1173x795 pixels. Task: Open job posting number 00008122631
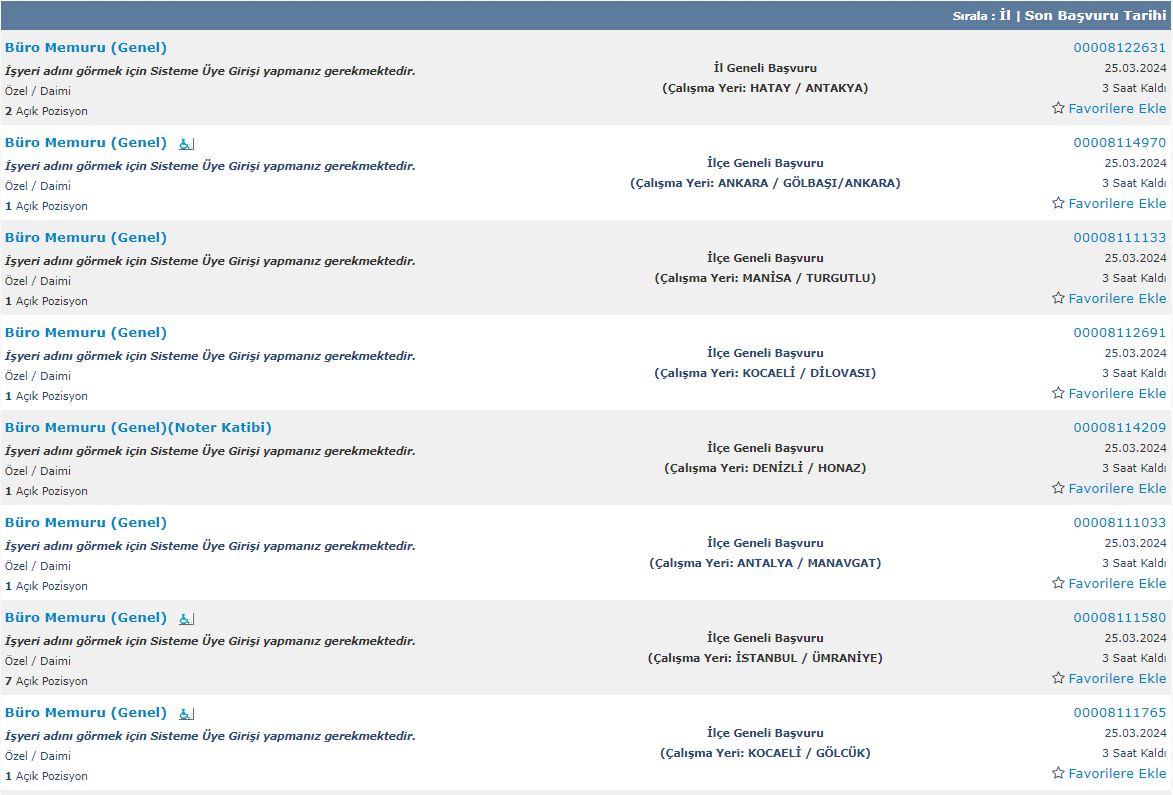(x=1119, y=48)
